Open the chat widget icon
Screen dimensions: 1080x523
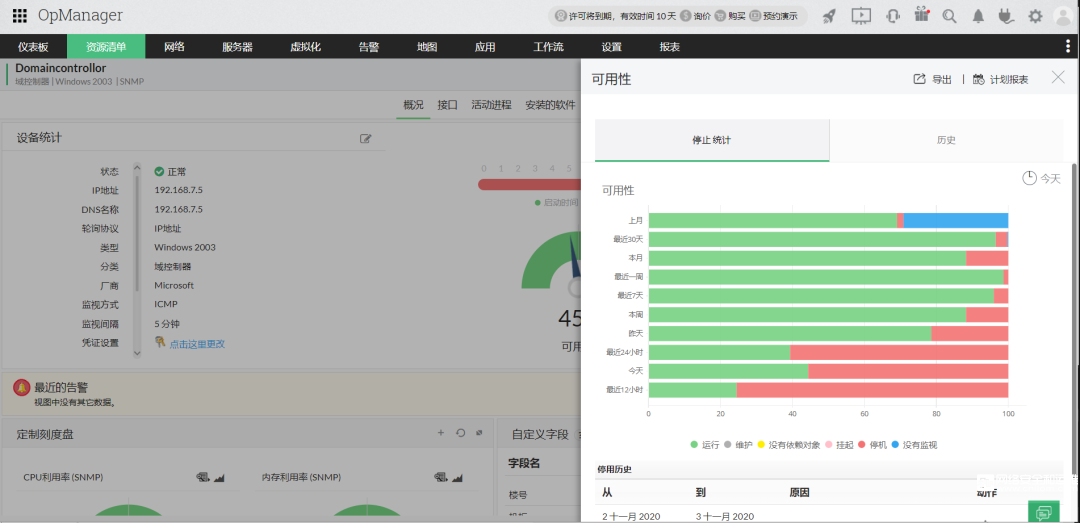pyautogui.click(x=1044, y=512)
